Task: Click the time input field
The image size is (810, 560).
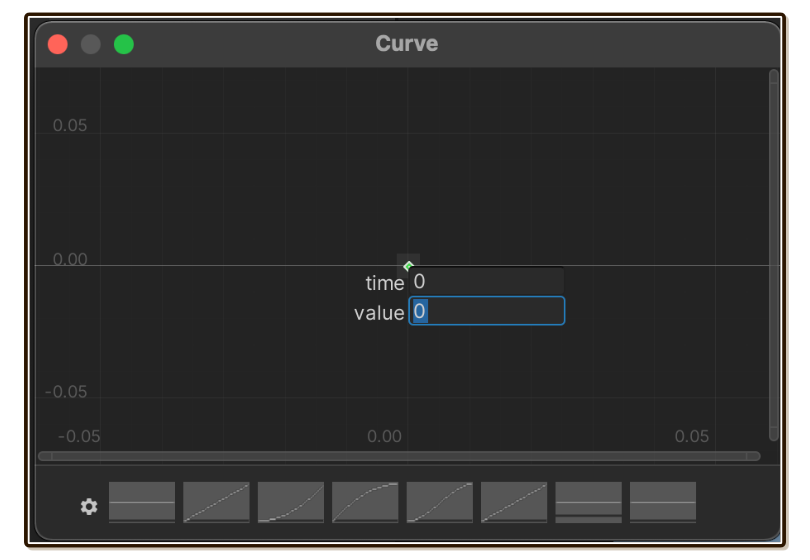Action: point(487,282)
